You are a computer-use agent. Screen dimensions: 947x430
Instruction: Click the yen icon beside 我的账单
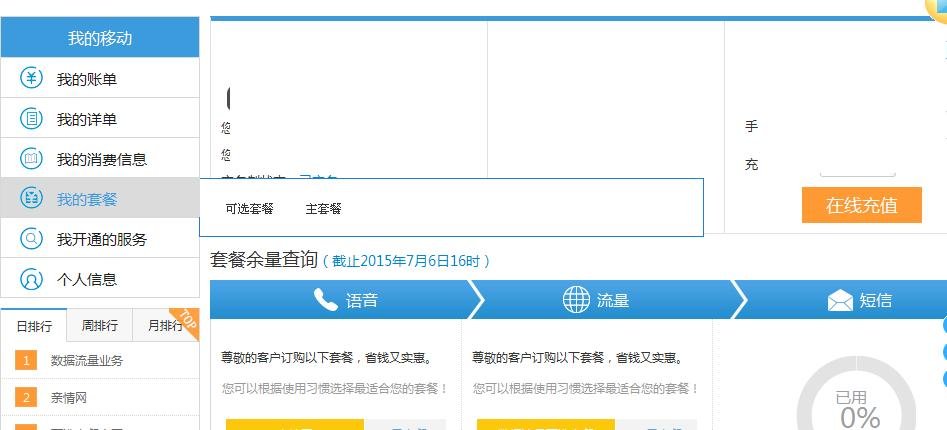click(x=31, y=78)
